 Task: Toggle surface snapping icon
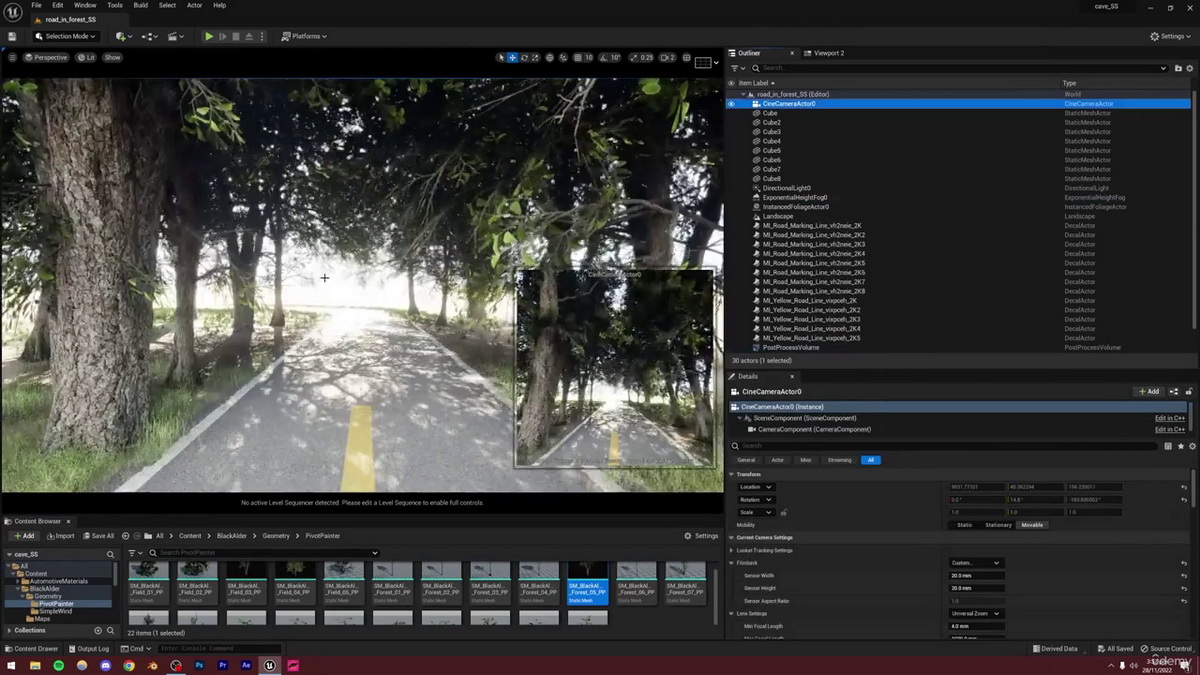pyautogui.click(x=563, y=57)
